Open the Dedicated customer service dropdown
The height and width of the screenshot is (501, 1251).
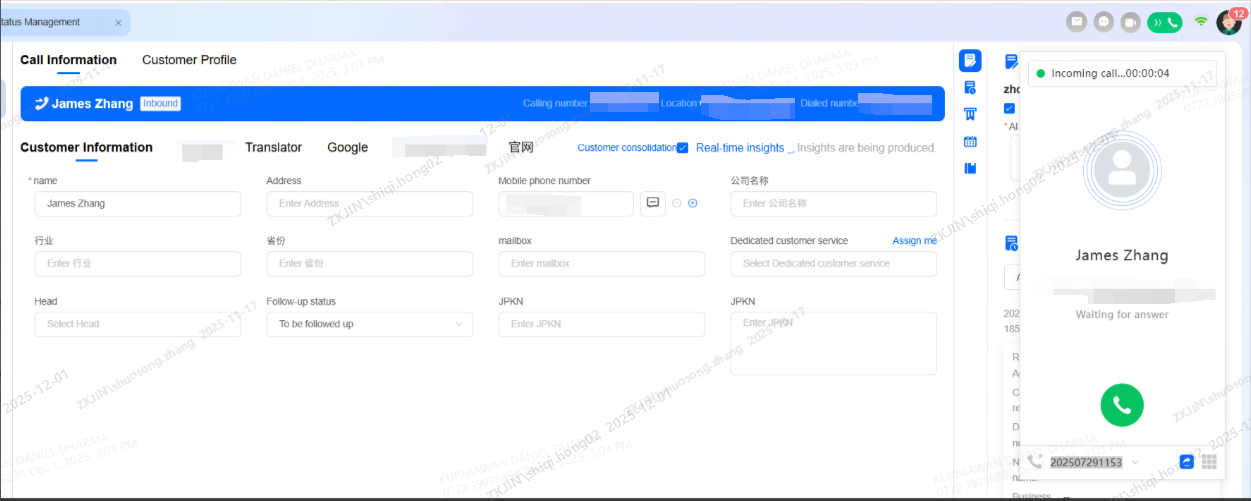point(833,264)
